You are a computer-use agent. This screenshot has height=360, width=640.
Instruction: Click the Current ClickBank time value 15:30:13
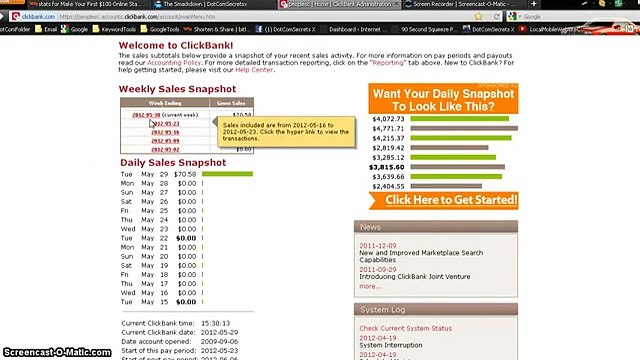pos(215,323)
